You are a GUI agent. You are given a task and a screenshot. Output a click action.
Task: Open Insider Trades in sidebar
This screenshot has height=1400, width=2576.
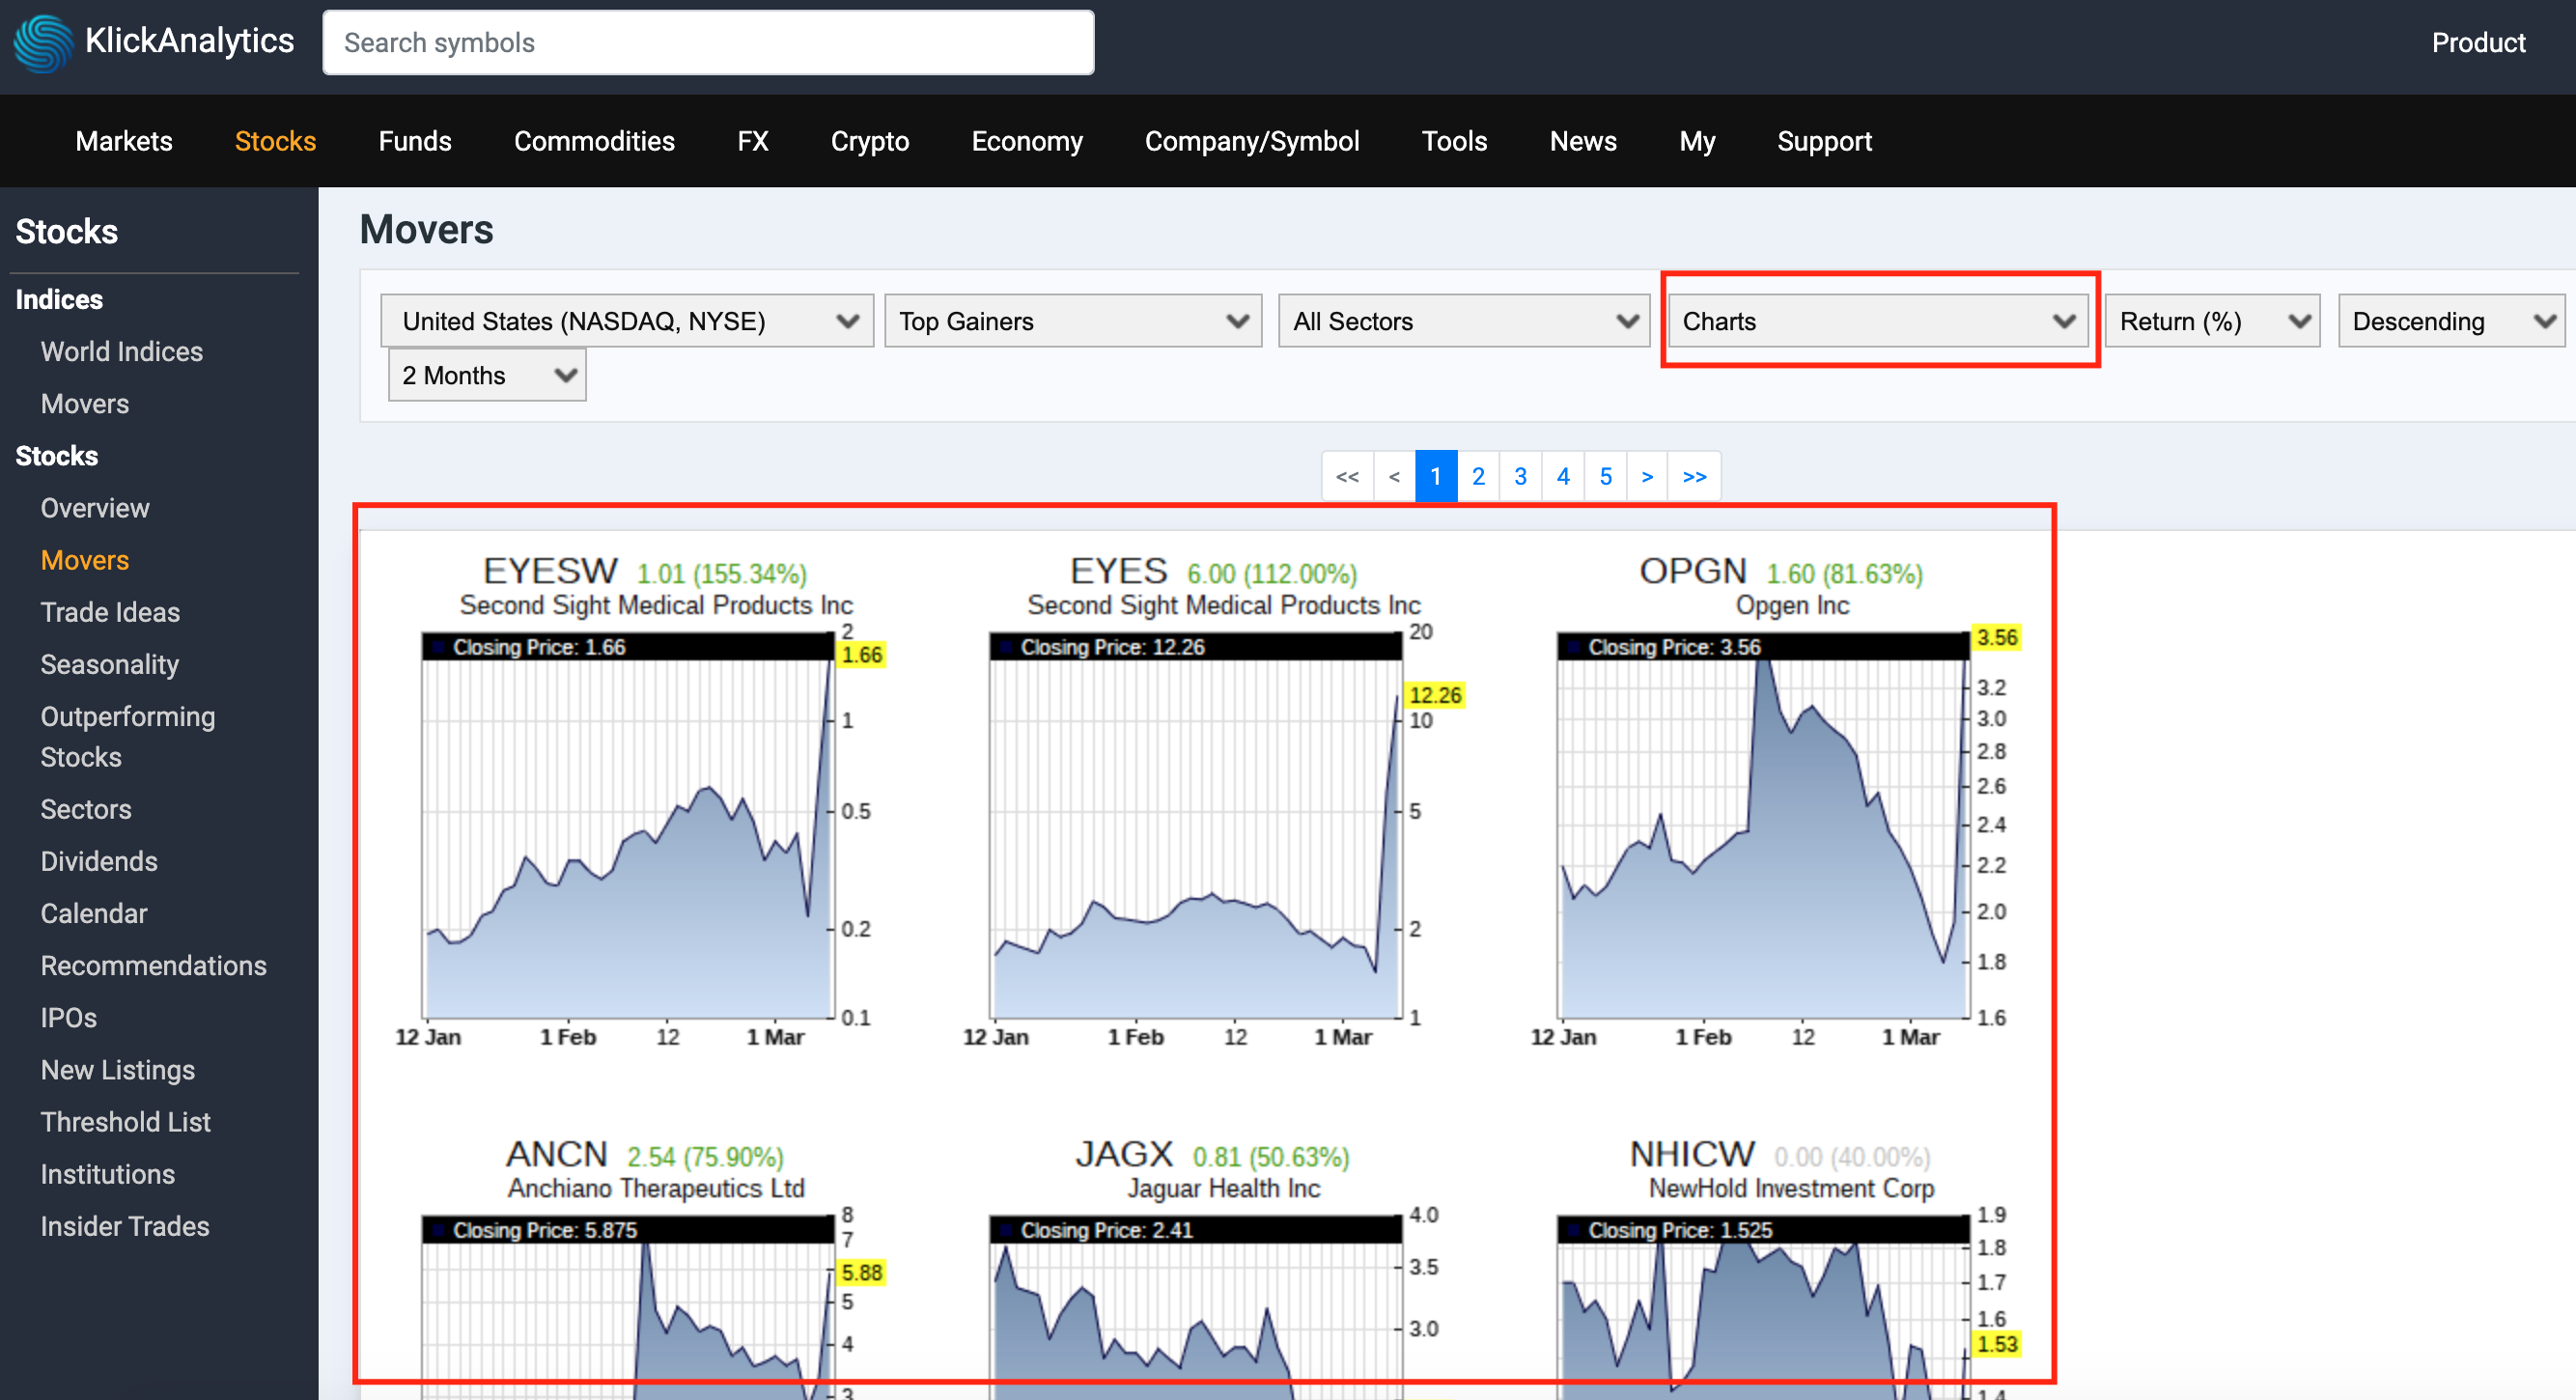click(125, 1225)
